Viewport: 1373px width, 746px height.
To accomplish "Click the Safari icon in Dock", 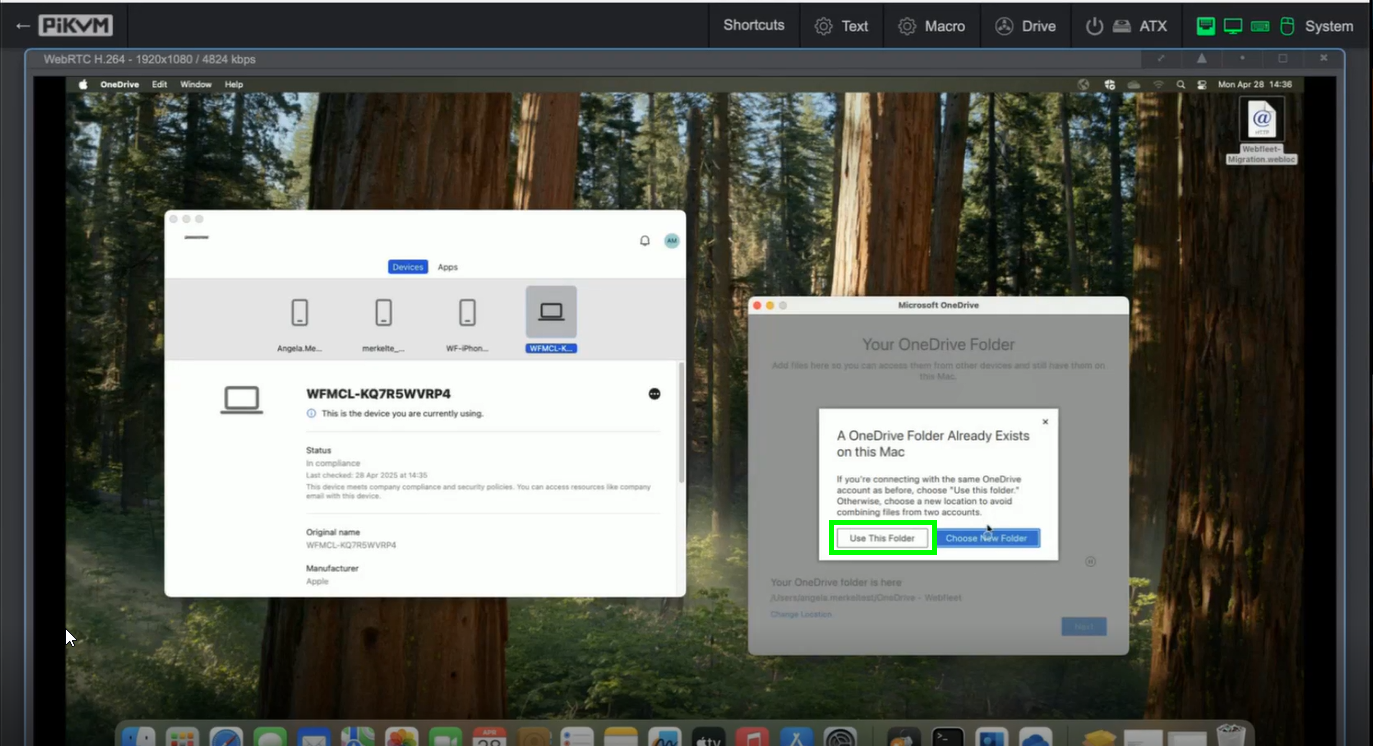I will pos(226,737).
